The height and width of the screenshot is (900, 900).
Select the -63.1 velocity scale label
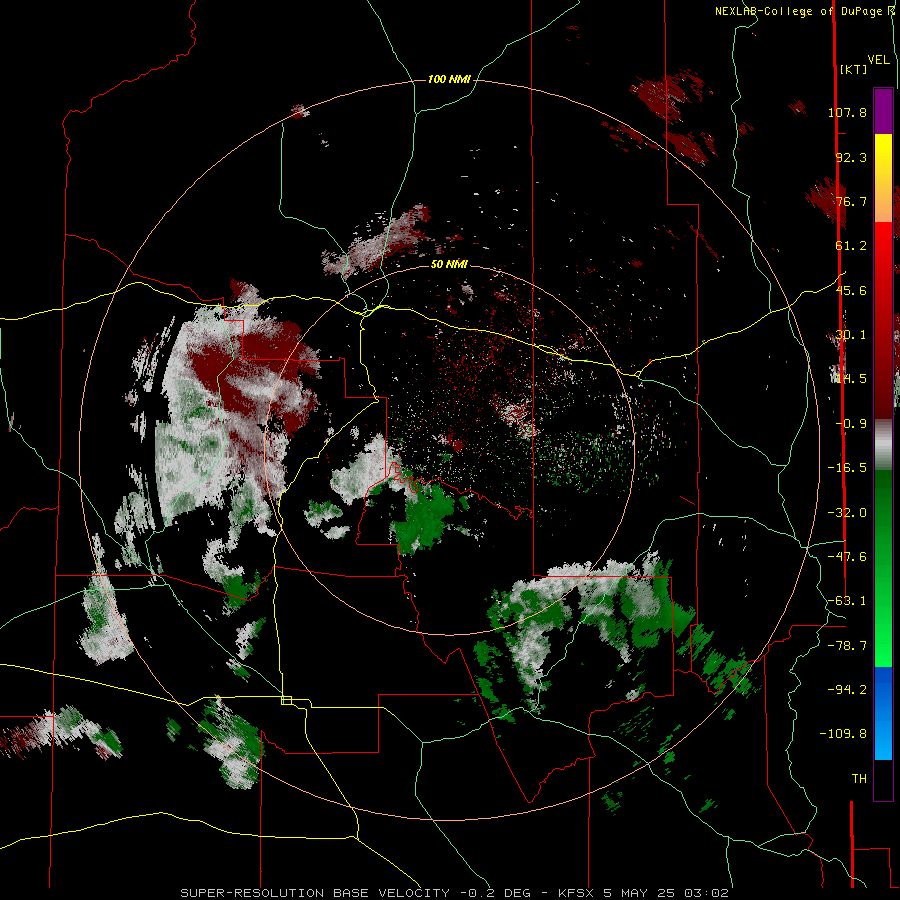(847, 601)
